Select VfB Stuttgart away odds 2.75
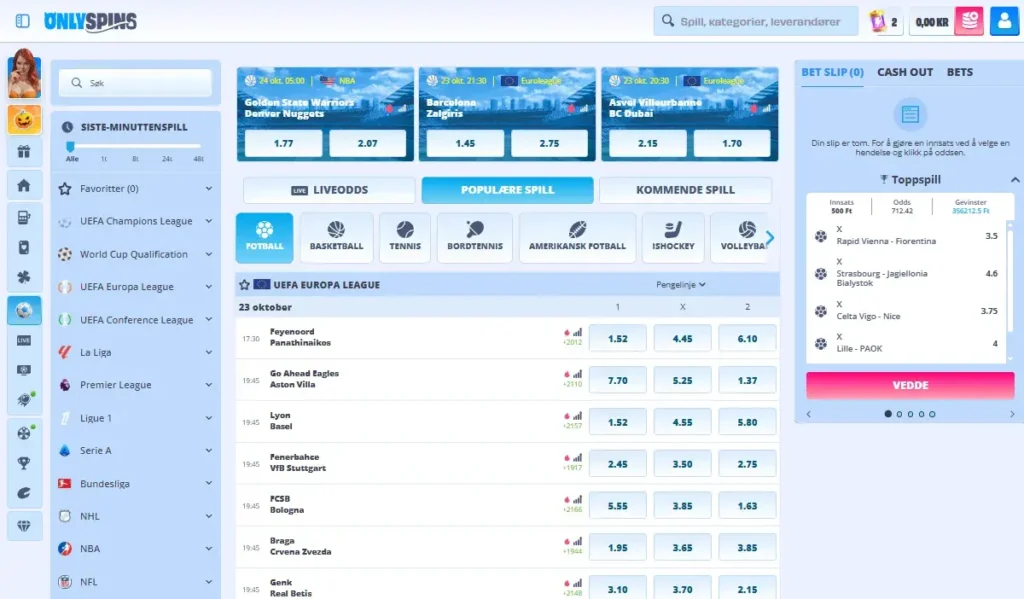 click(747, 464)
